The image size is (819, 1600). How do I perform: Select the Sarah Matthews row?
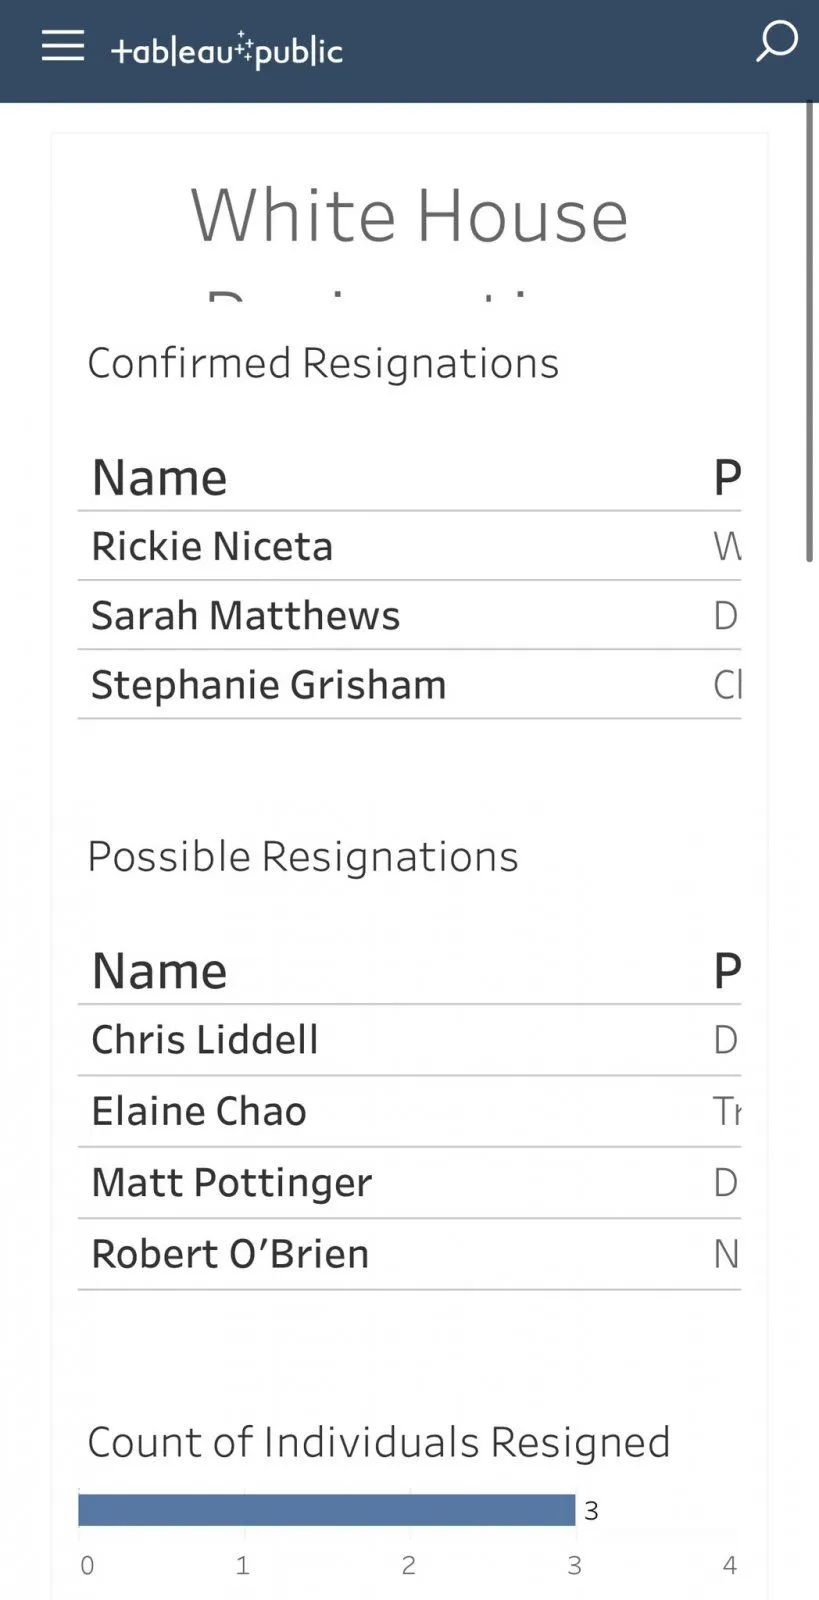(245, 615)
